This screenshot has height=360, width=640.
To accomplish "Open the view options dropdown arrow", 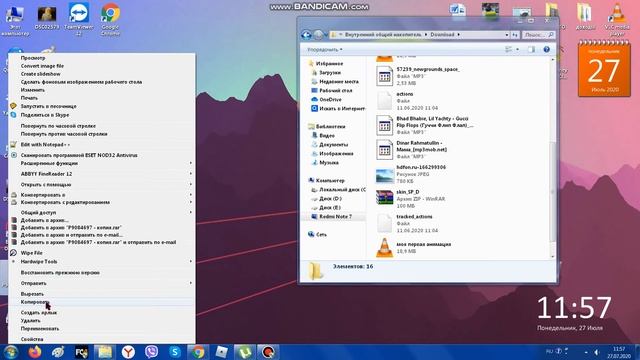I will 518,49.
